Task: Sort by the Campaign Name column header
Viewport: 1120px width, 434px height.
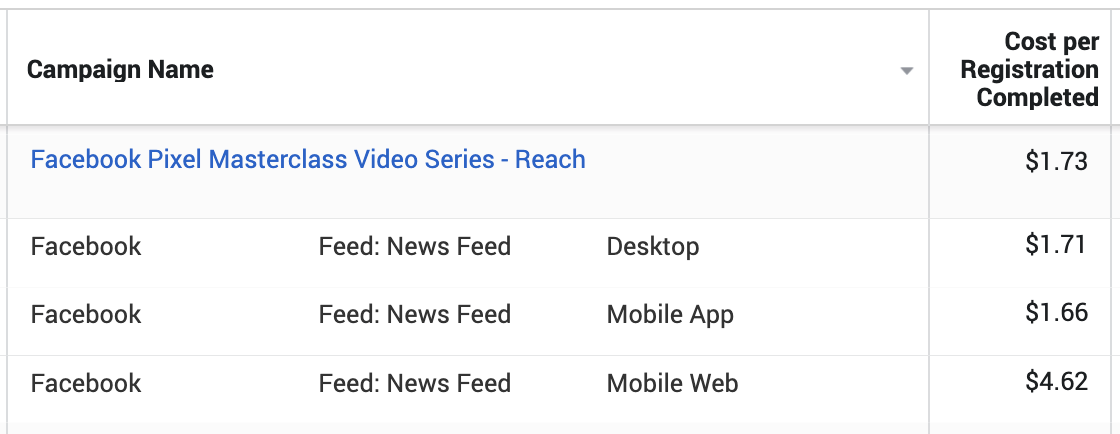Action: click(x=120, y=70)
